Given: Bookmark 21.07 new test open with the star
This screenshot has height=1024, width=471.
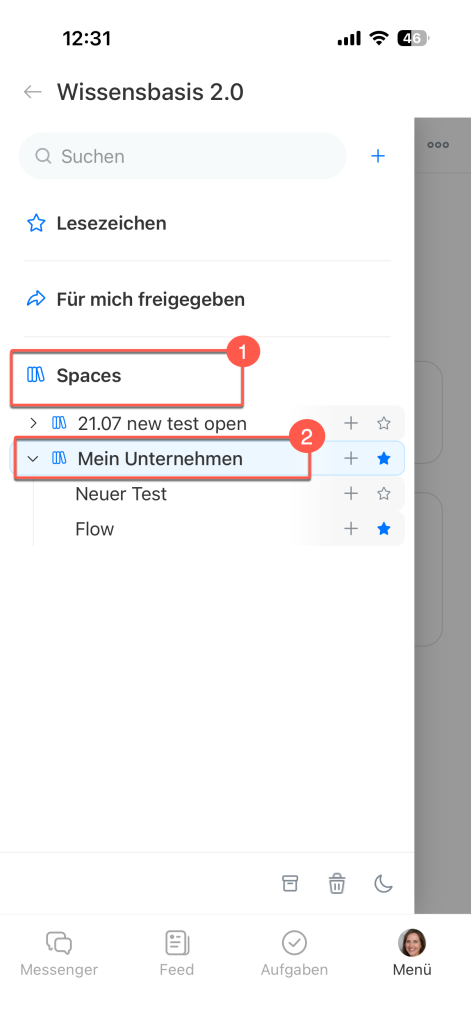Looking at the screenshot, I should pos(384,423).
